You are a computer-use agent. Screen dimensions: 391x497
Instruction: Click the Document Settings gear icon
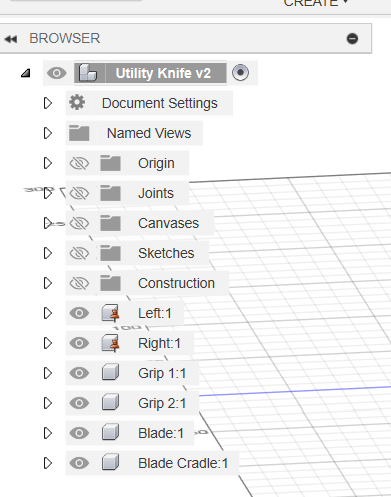pyautogui.click(x=77, y=102)
